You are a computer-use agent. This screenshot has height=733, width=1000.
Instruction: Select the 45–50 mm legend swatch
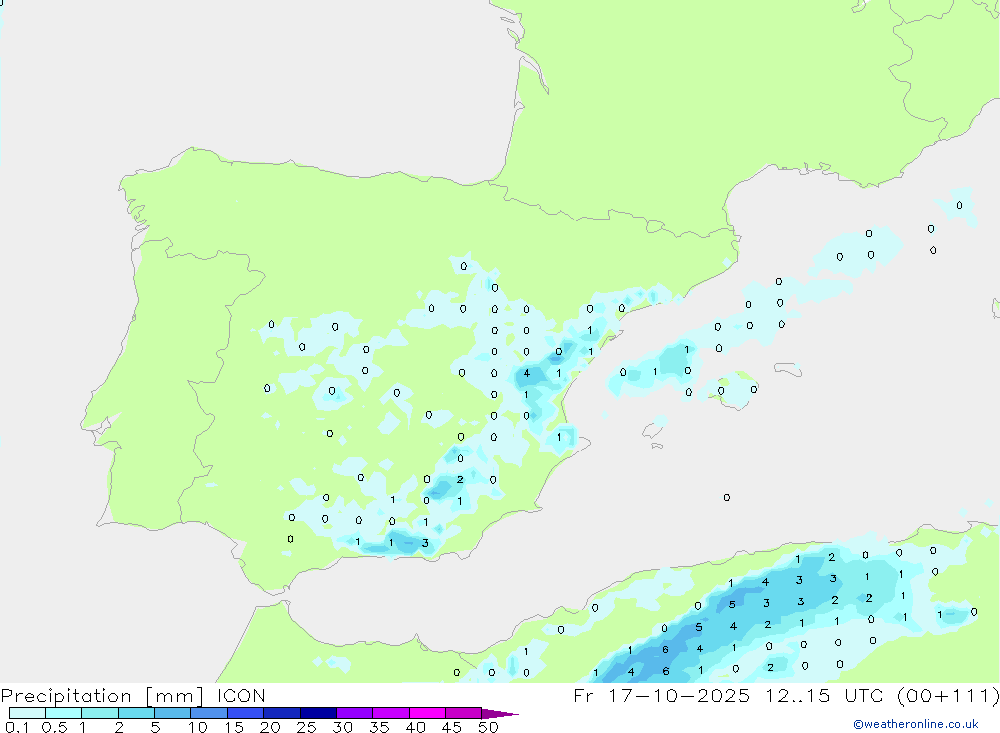(464, 713)
